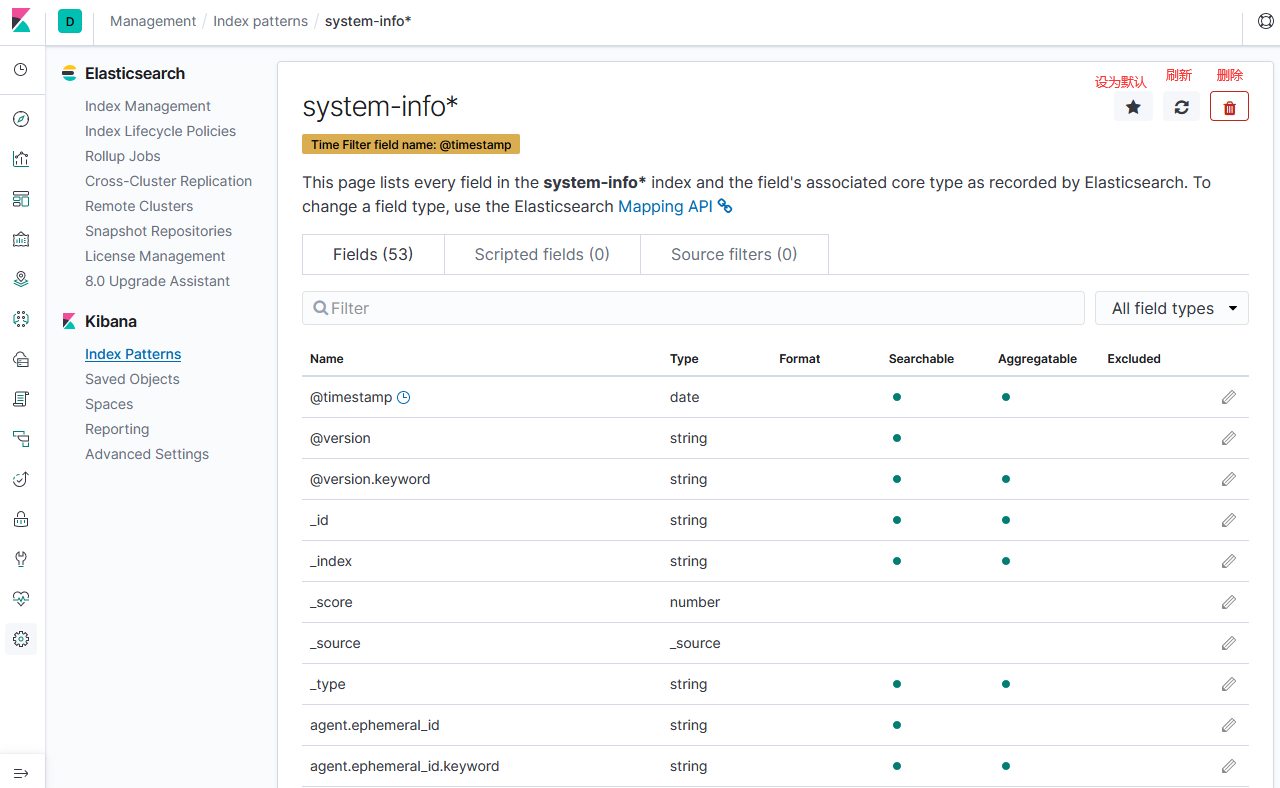Switch to the Source filters tab

pos(733,254)
